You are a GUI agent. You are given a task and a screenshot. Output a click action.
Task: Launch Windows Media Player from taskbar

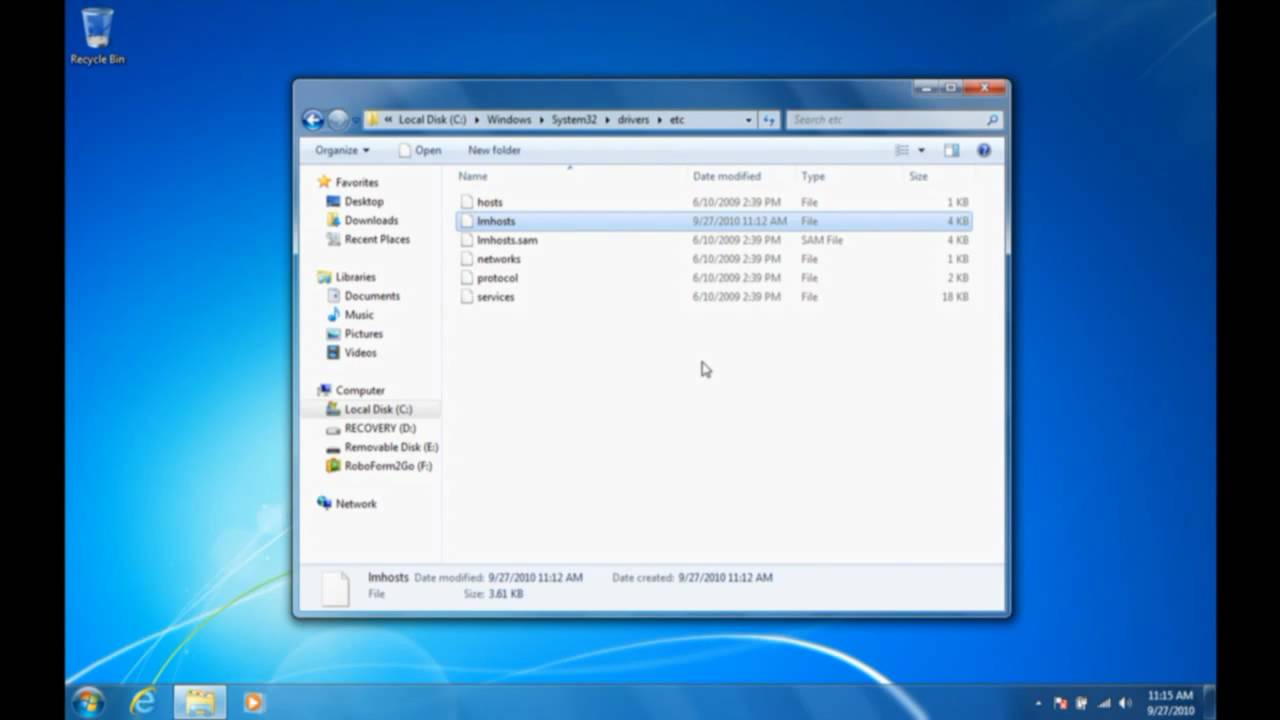point(253,702)
